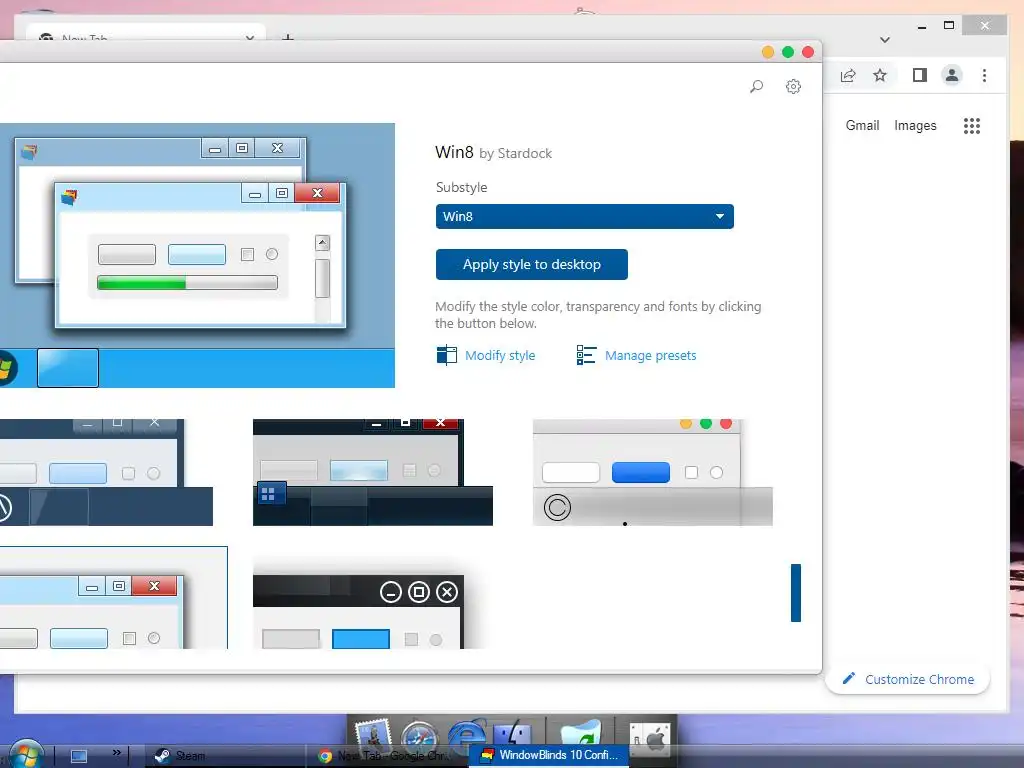Toggle Chrome side panel icon
Viewport: 1024px width, 768px height.
920,75
